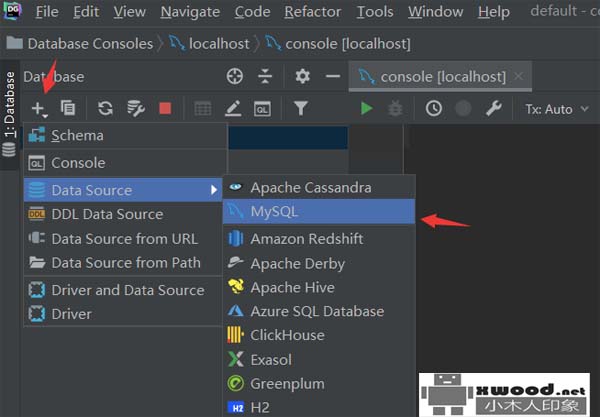Screen dimensions: 600x417
Task: Open the Tx: Auto dropdown
Action: pos(556,109)
